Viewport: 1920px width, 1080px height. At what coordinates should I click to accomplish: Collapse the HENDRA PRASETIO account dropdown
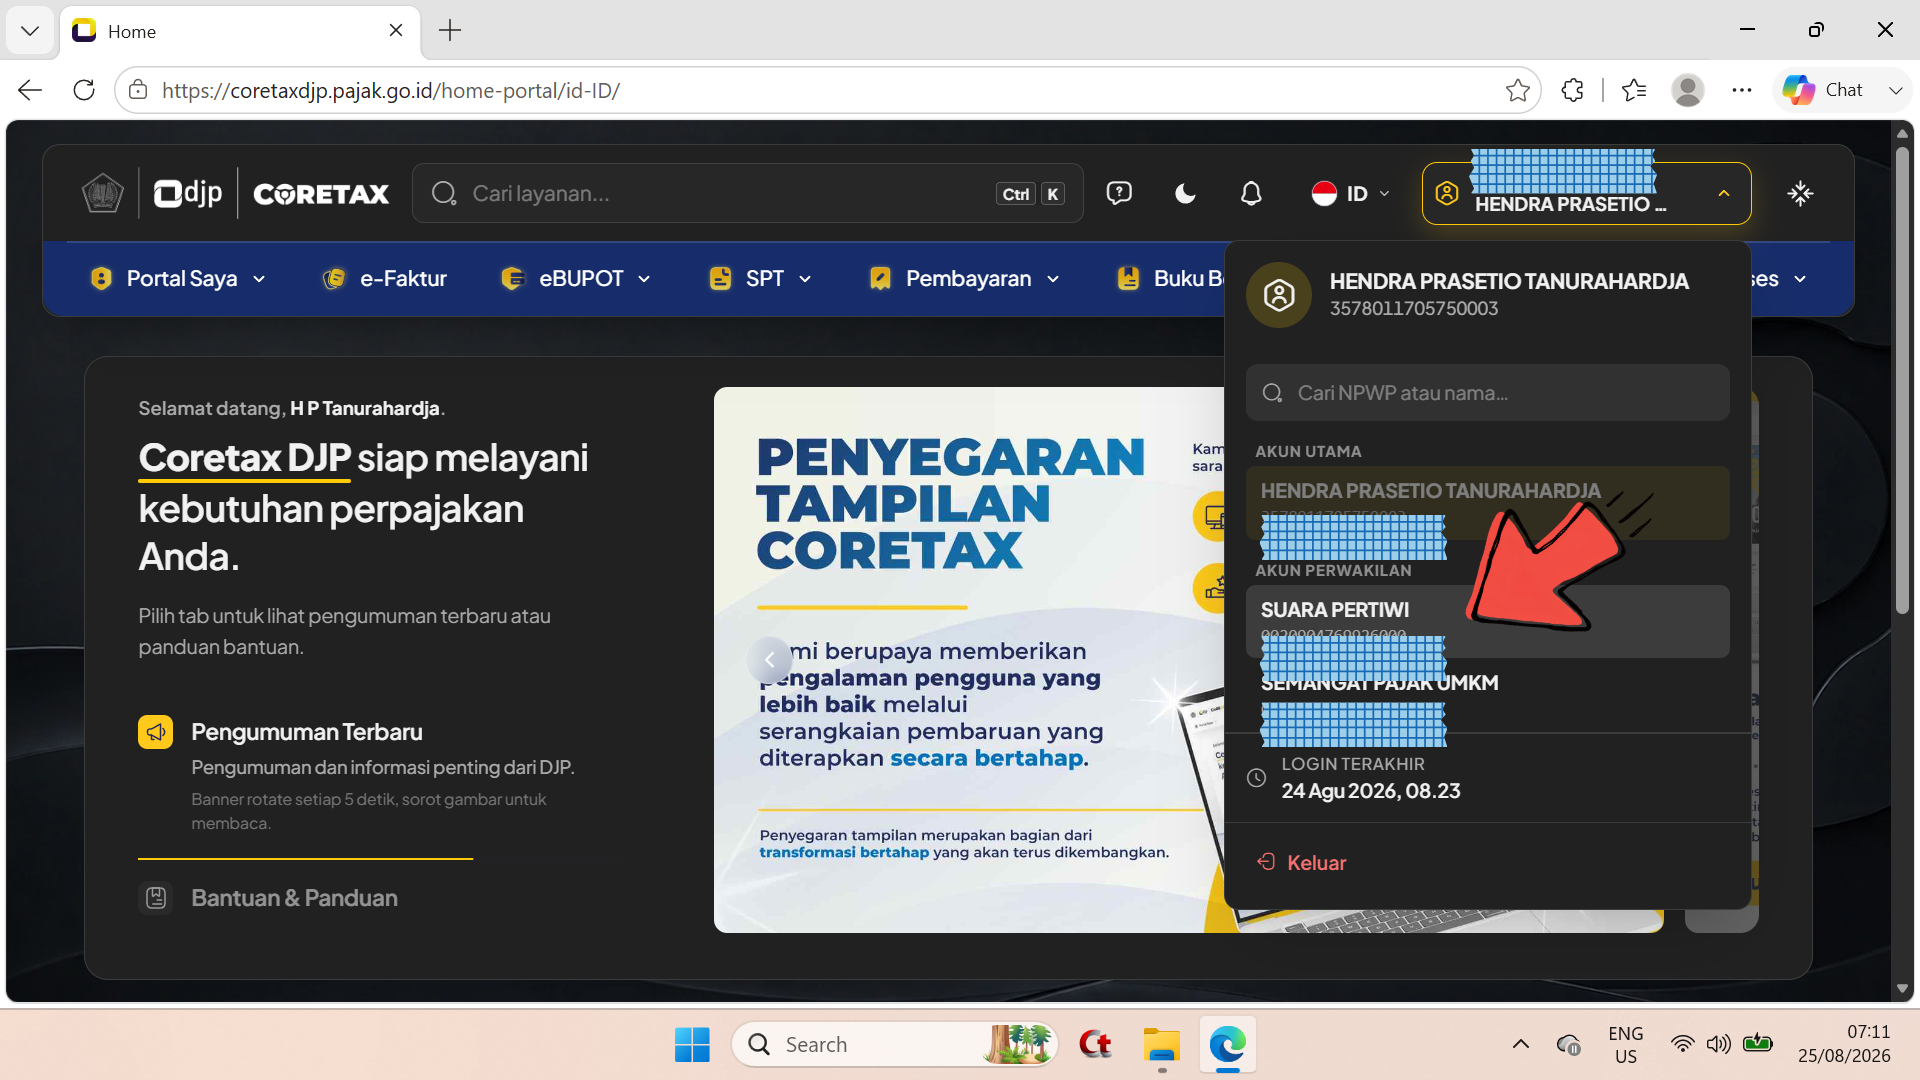coord(1586,193)
